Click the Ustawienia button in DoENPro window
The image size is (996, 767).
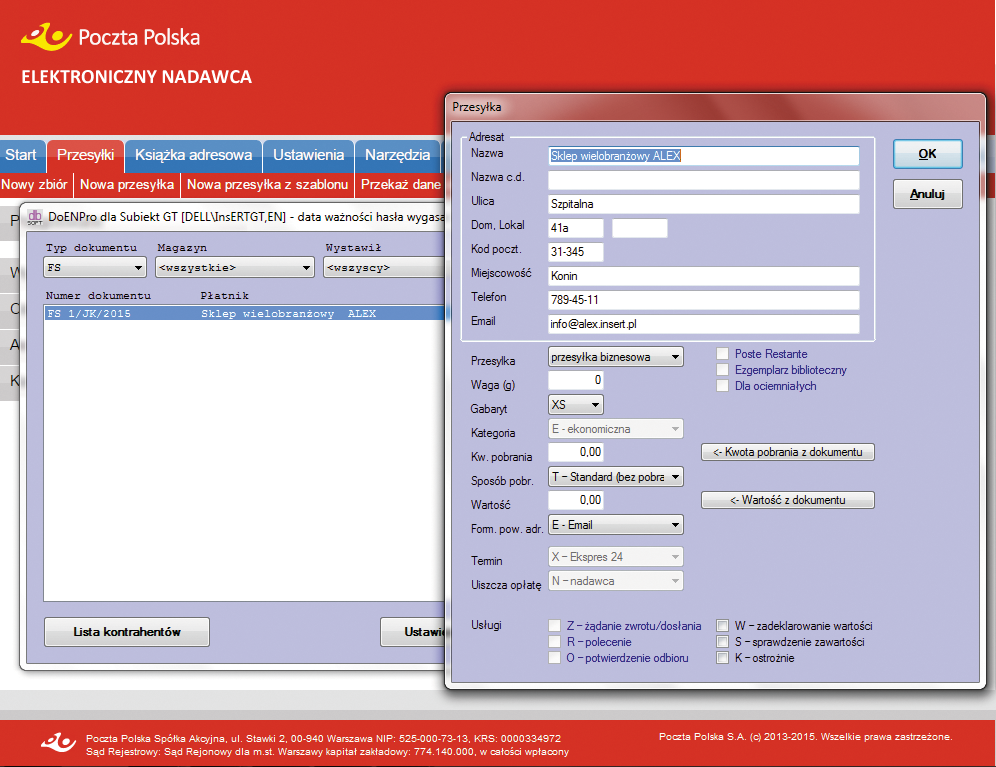(413, 632)
